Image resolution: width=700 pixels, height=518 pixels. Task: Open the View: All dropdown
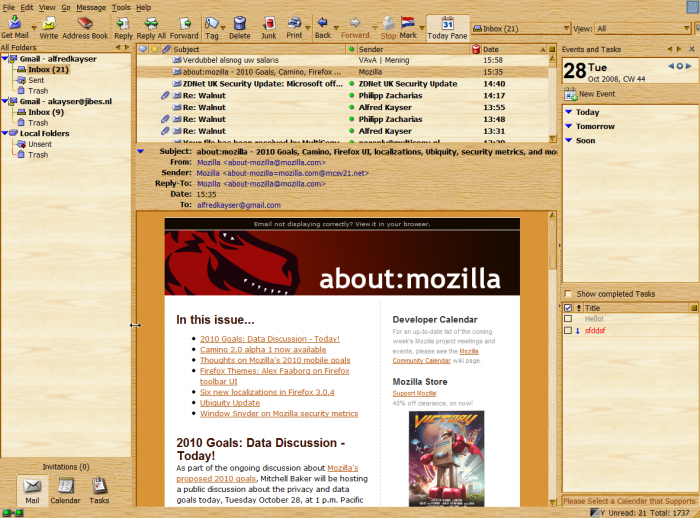pyautogui.click(x=643, y=29)
